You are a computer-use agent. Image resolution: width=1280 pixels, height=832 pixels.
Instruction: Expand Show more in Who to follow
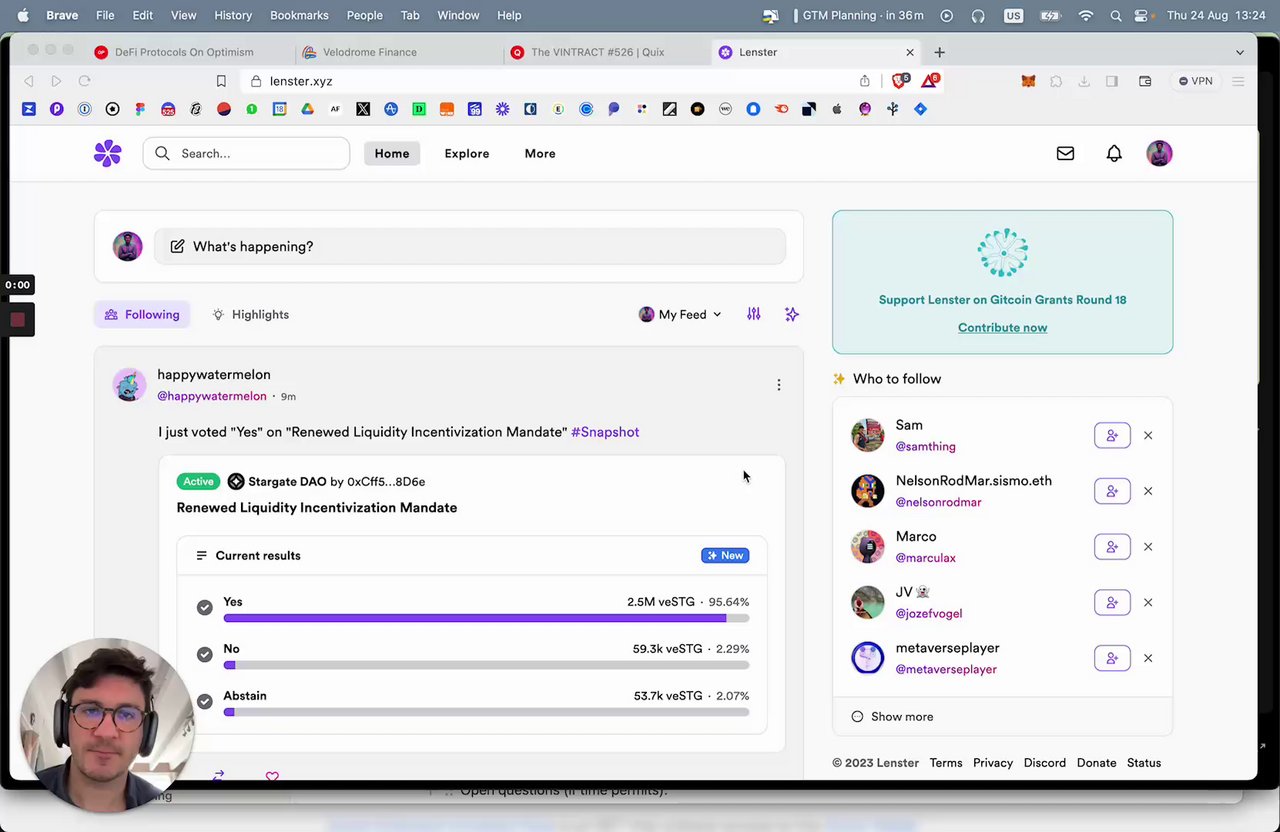coord(892,717)
